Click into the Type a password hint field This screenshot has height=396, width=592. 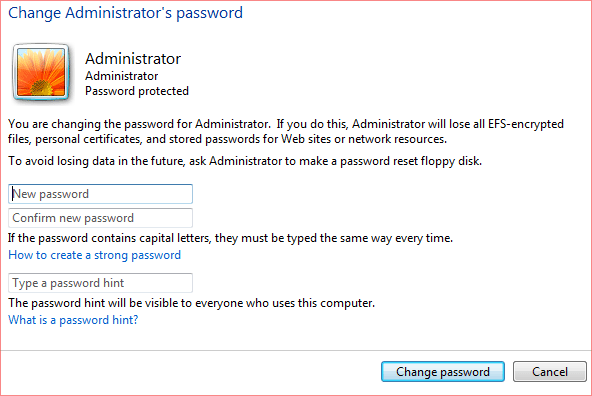click(100, 283)
